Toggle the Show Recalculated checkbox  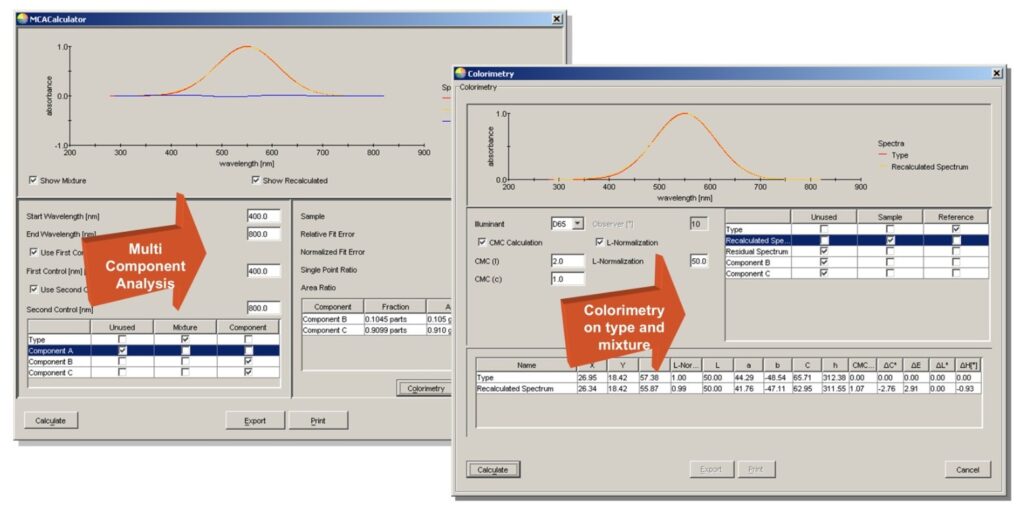point(255,180)
